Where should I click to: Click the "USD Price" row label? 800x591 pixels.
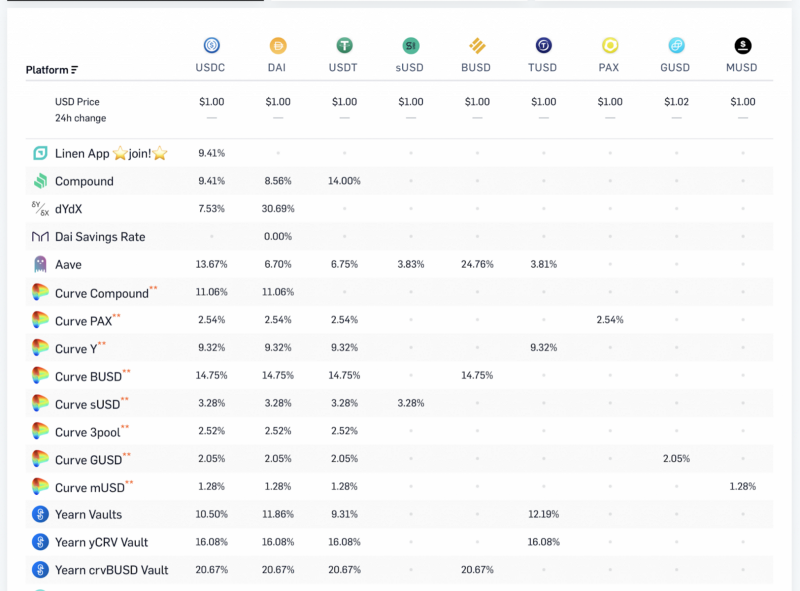tap(77, 102)
